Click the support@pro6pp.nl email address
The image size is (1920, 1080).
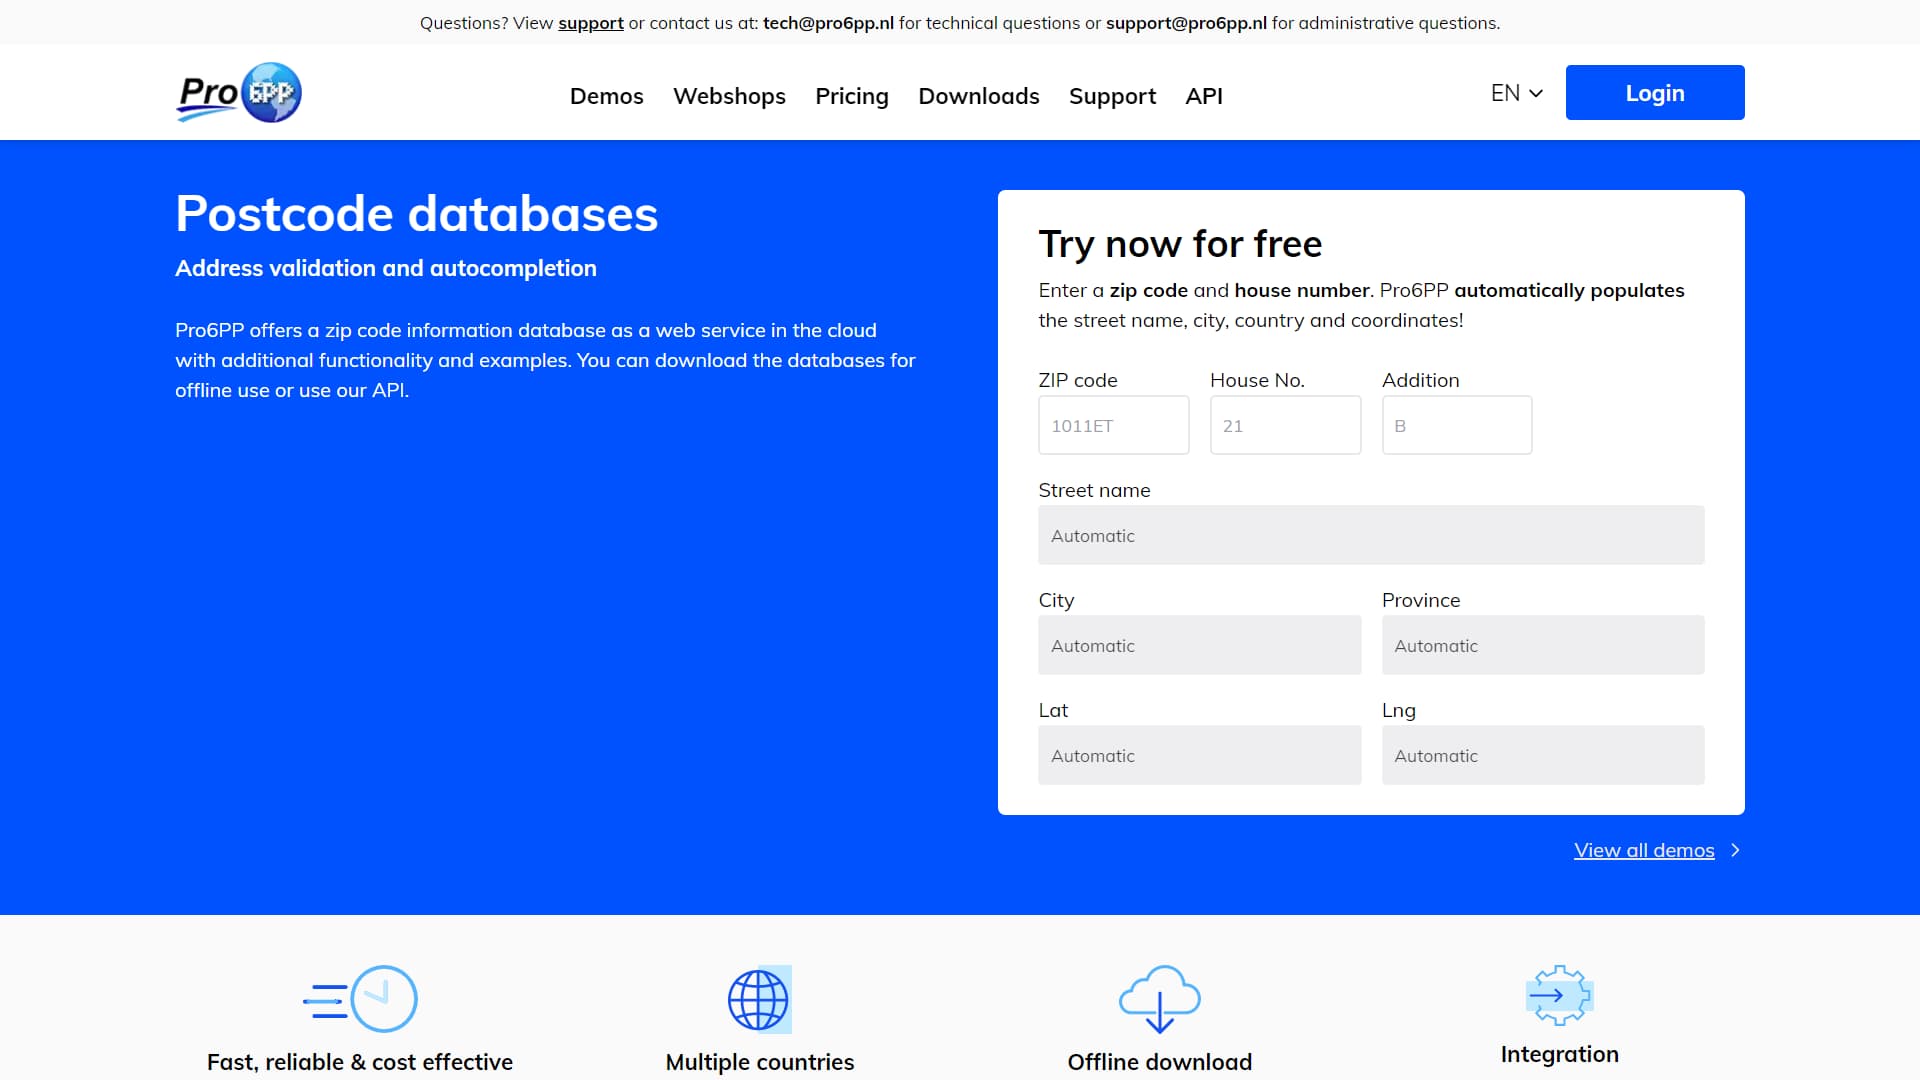point(1186,23)
